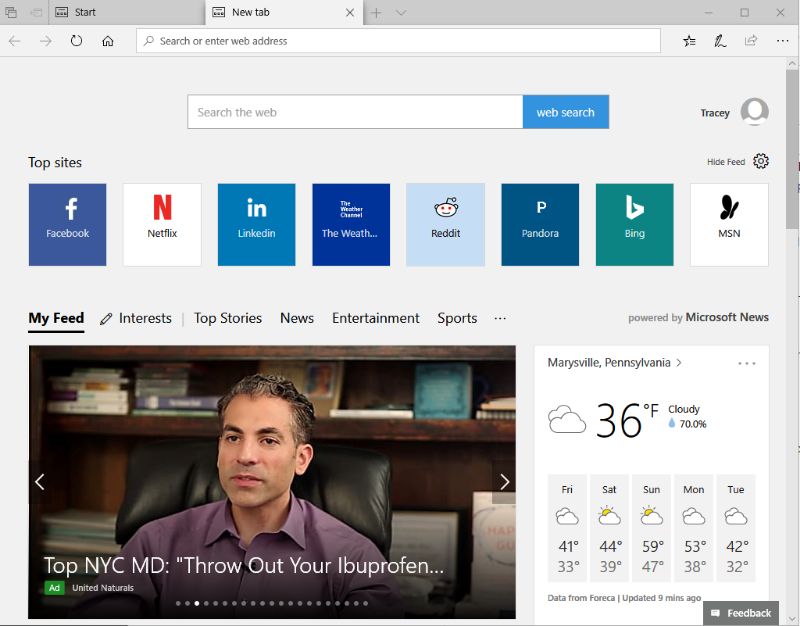Go back using the back arrow
The width and height of the screenshot is (800, 626).
(16, 41)
